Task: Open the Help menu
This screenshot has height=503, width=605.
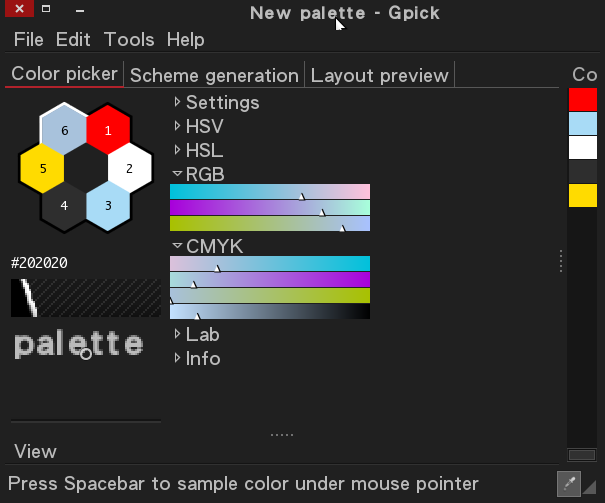Action: pyautogui.click(x=185, y=39)
